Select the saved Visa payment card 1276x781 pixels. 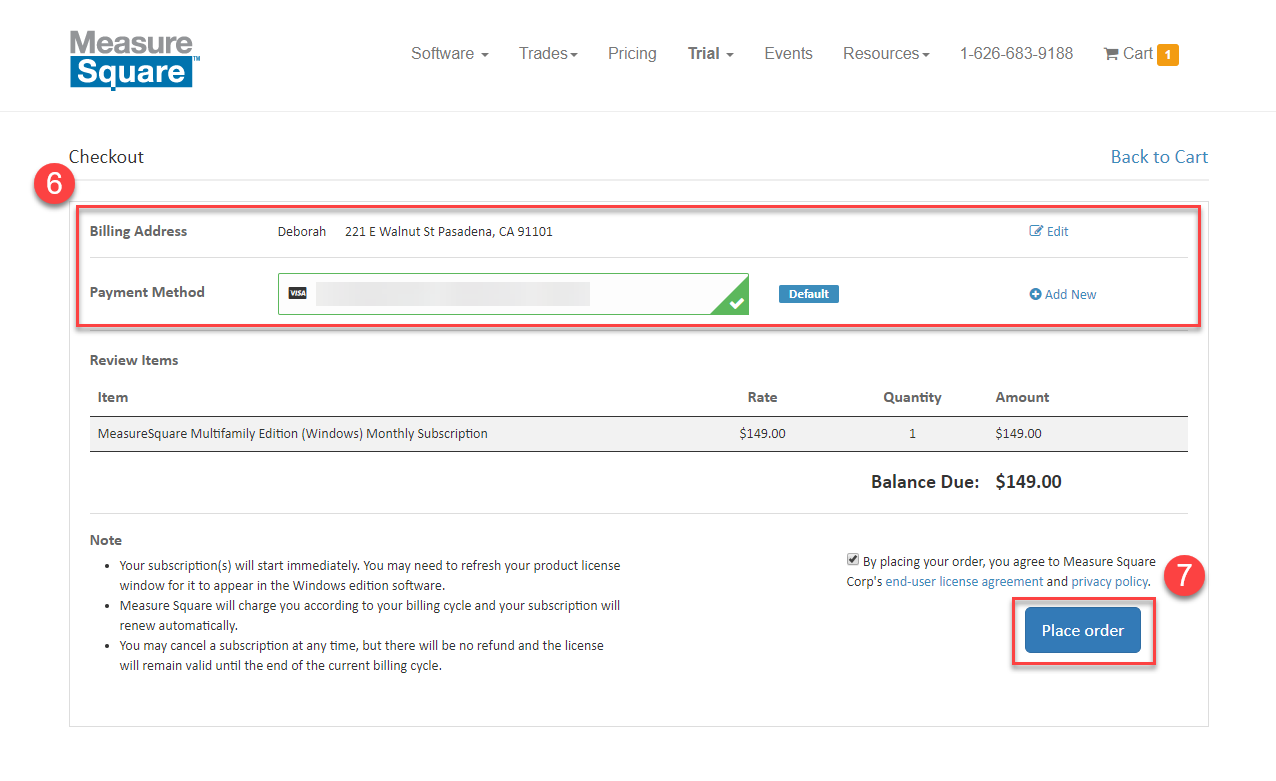pyautogui.click(x=513, y=294)
